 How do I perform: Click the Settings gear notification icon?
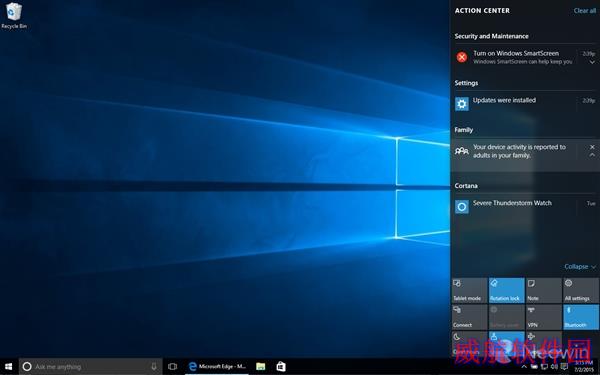click(x=462, y=104)
